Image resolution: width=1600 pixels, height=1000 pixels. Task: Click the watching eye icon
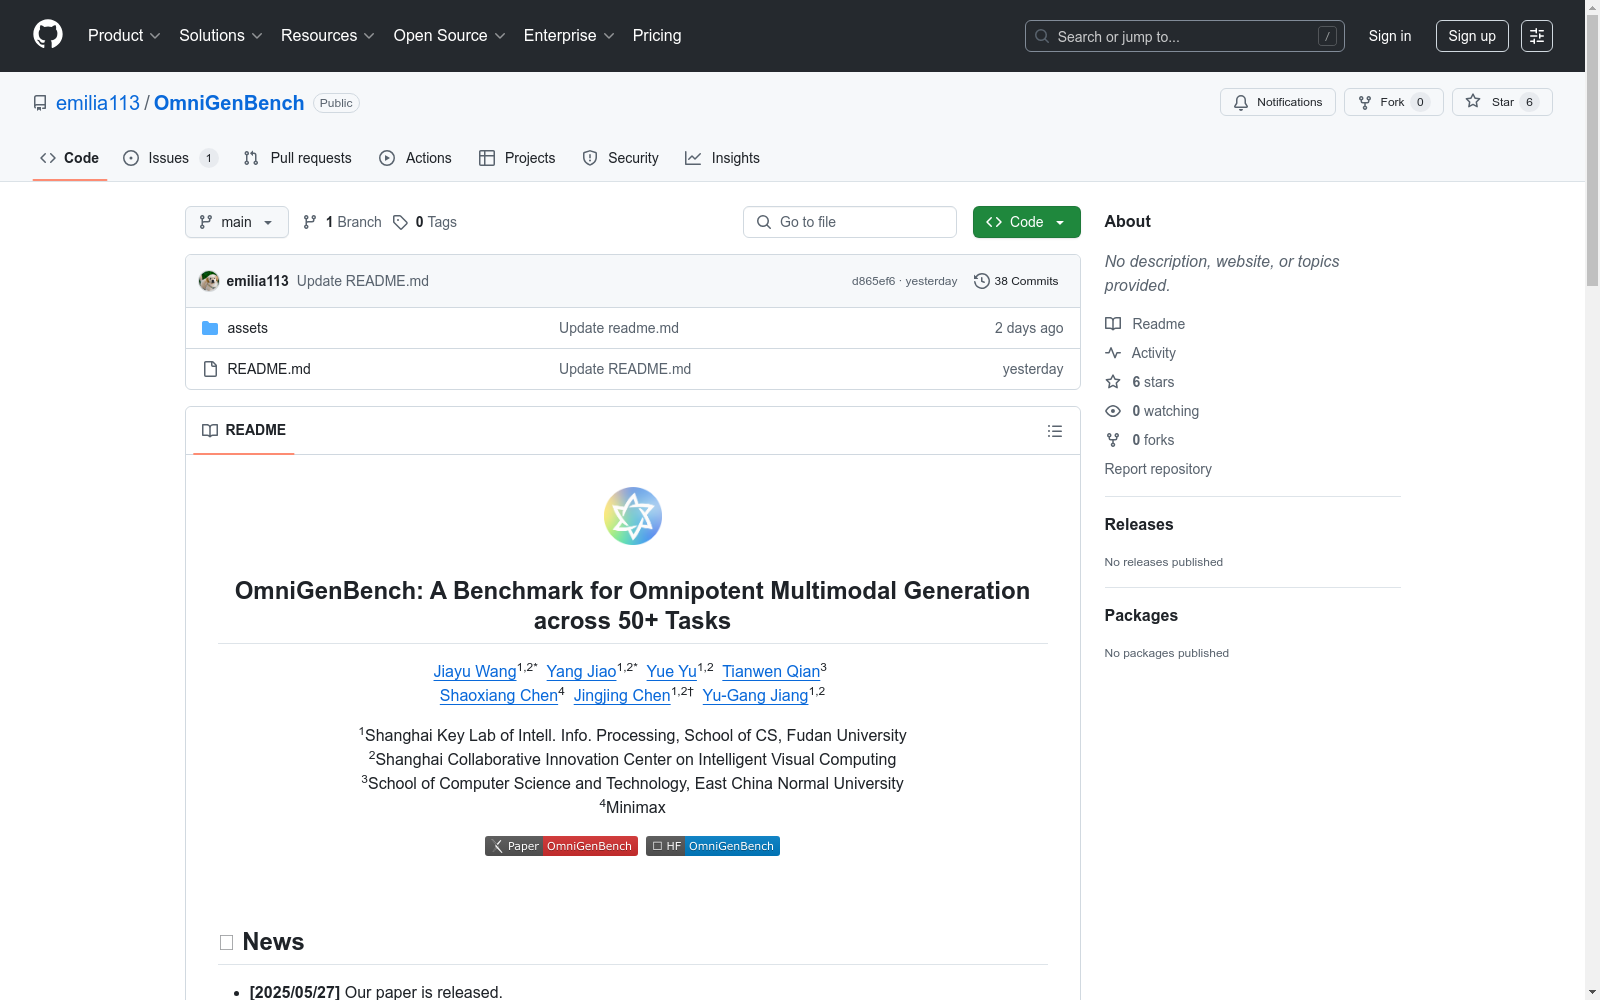coord(1113,411)
